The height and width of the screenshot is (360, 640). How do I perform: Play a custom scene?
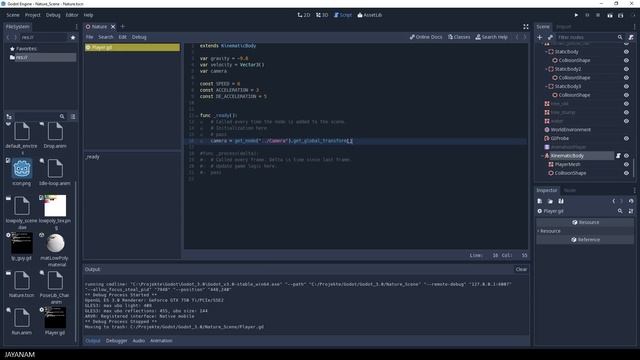(x=620, y=15)
